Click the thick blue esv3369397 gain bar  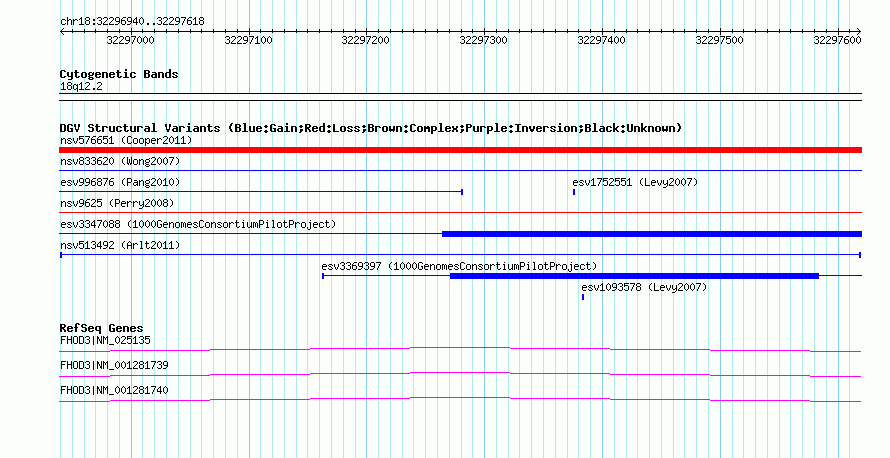pos(635,276)
